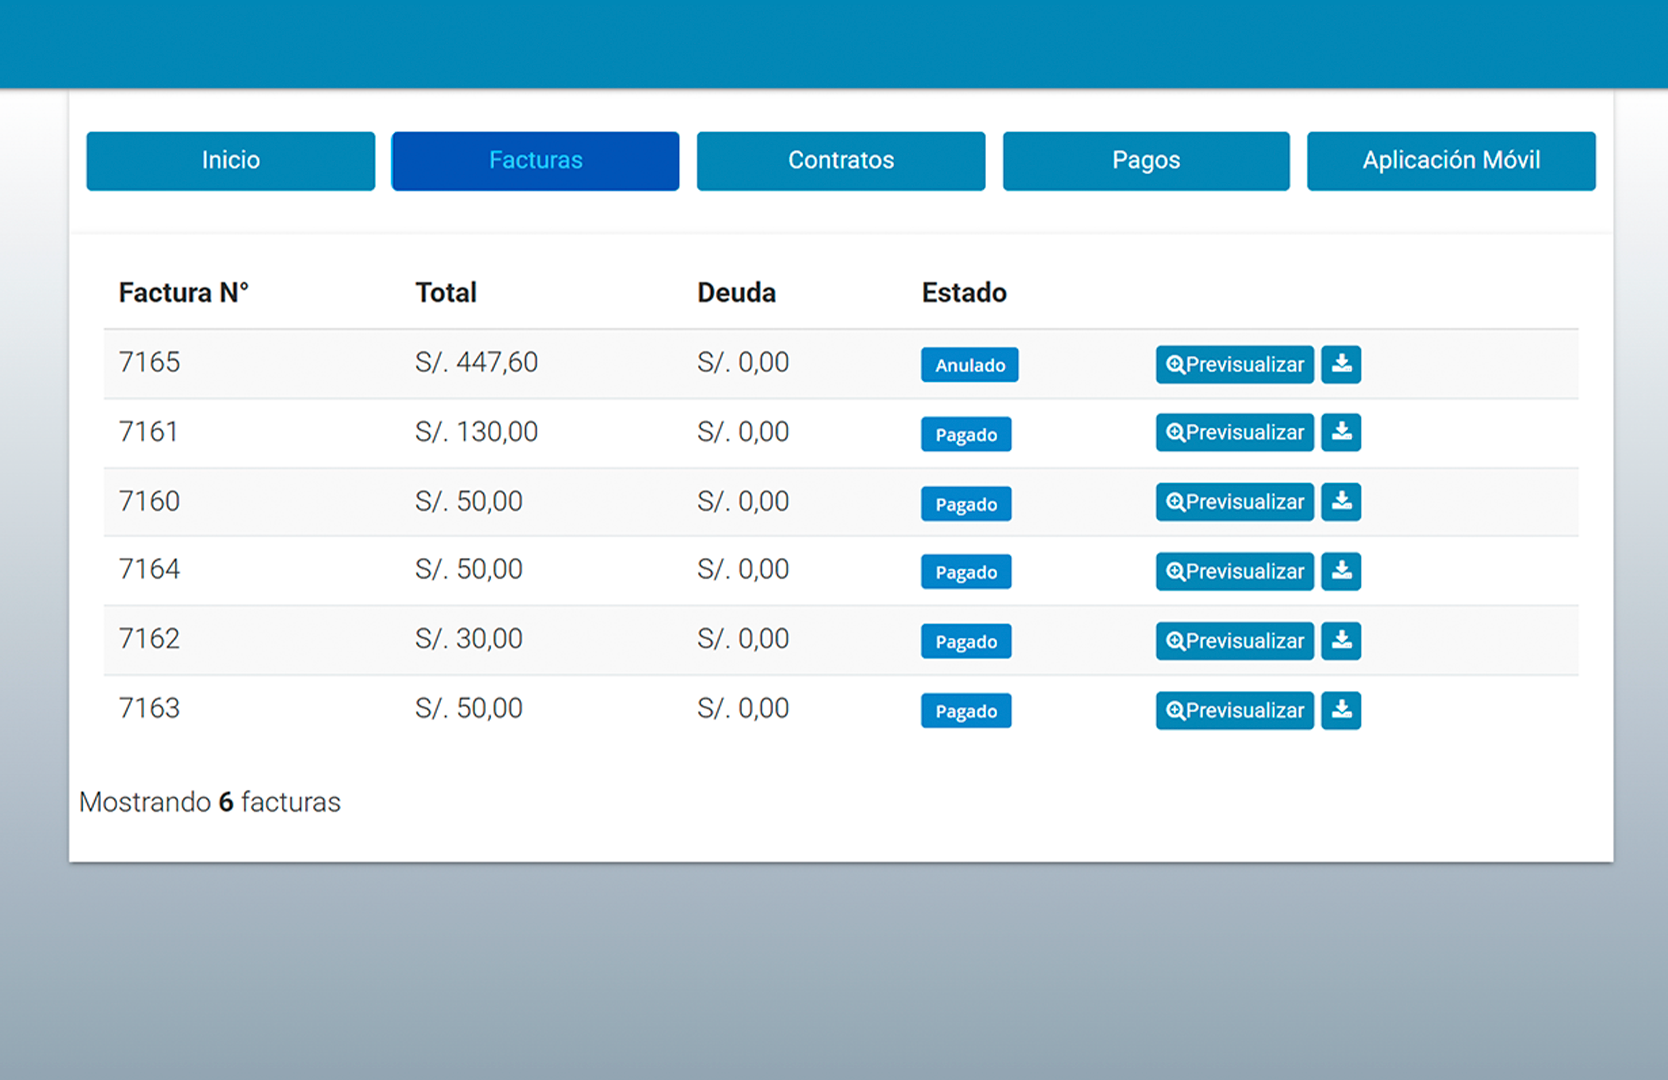The image size is (1668, 1080).
Task: Click Previsualizar for invoice 7161
Action: [1235, 433]
